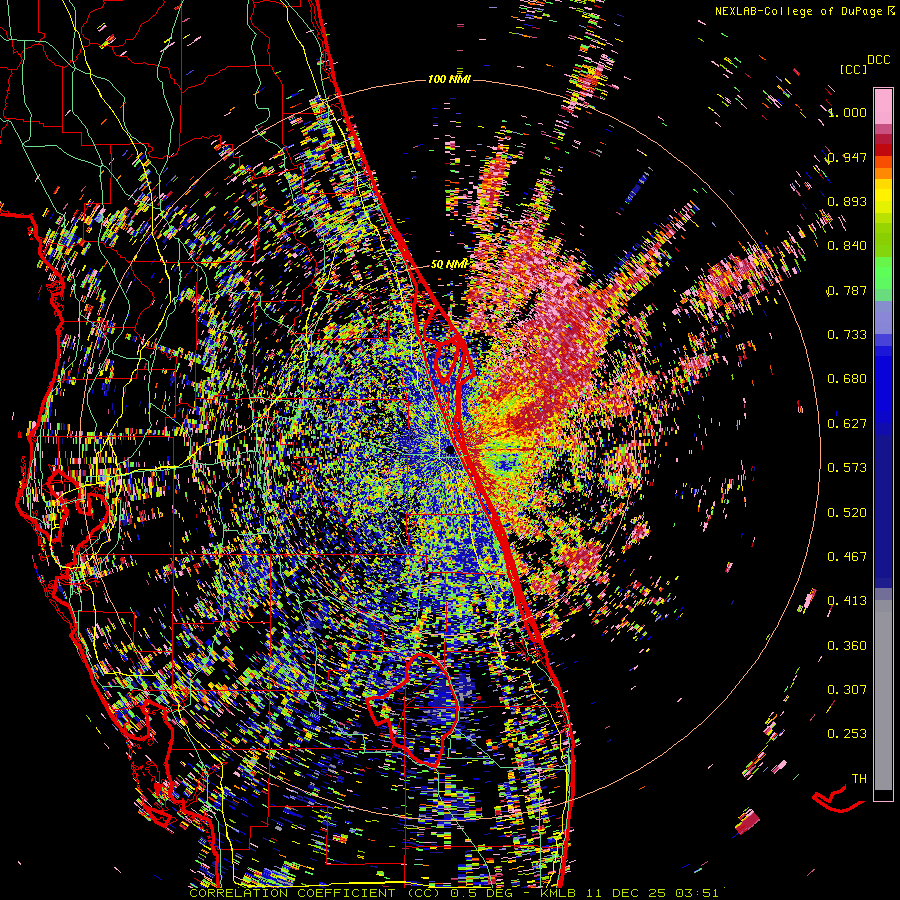Click the KMLB 11 DEC 25 03:51 timestamp

630,893
